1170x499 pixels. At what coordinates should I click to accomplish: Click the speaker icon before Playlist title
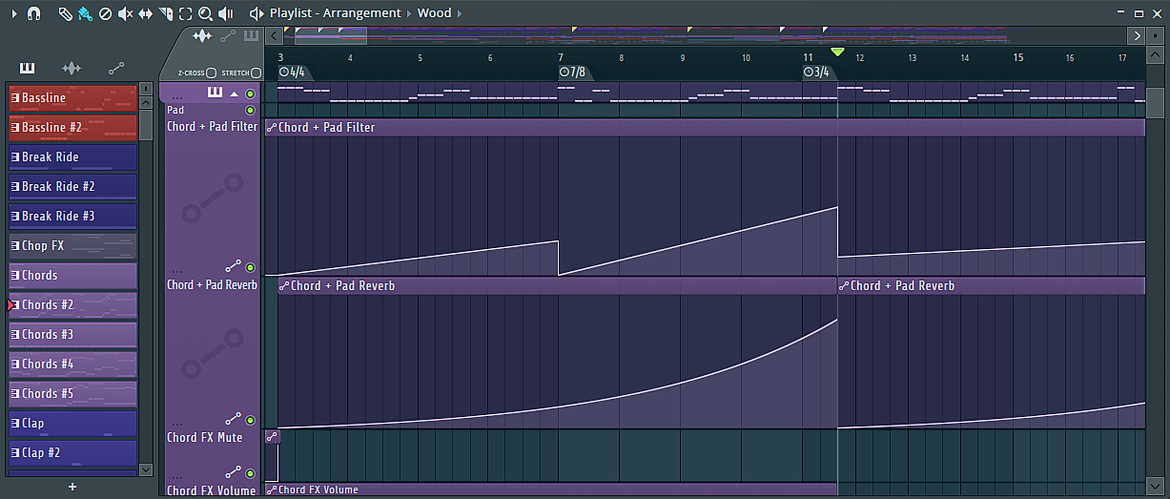coord(257,13)
